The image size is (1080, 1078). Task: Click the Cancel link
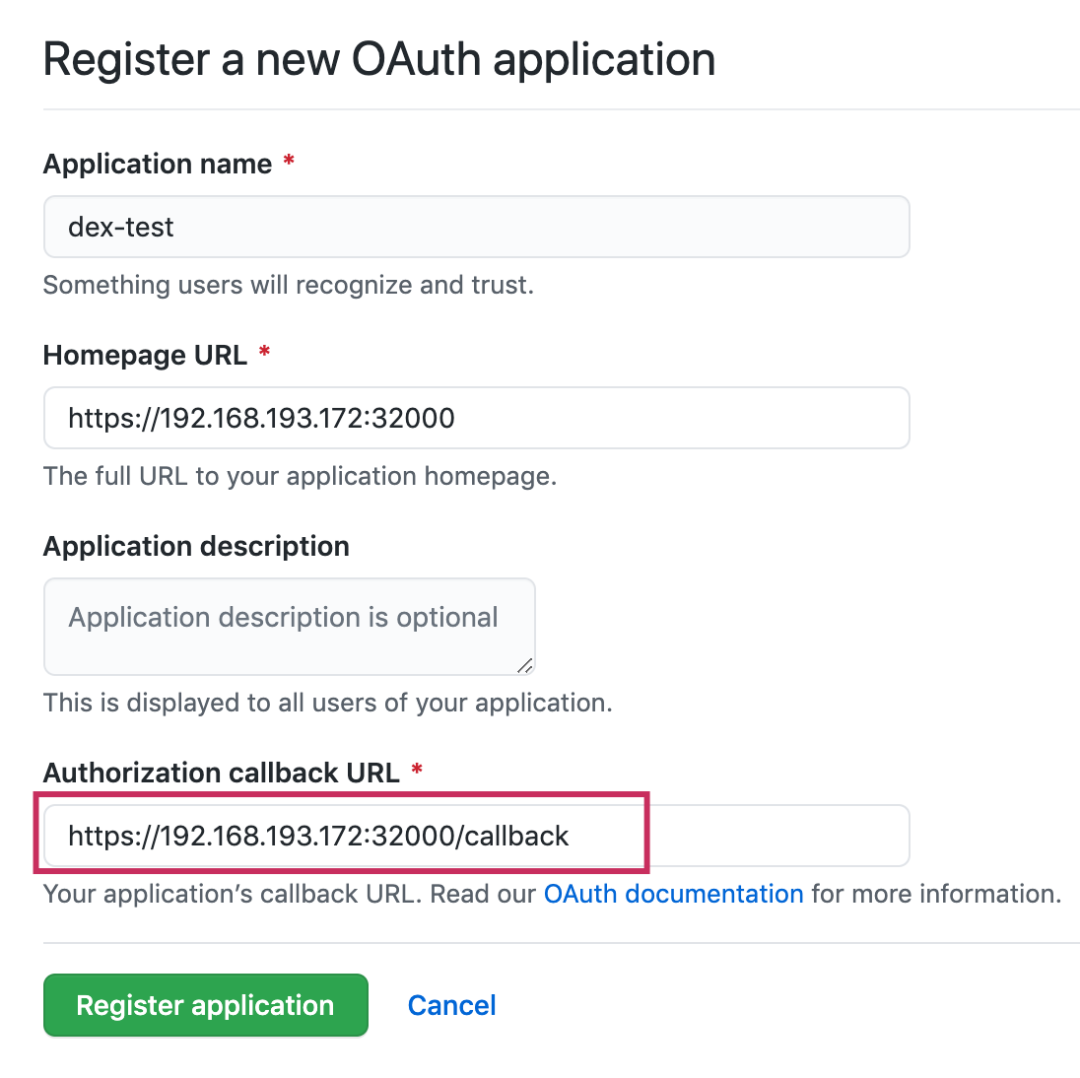click(x=452, y=1005)
